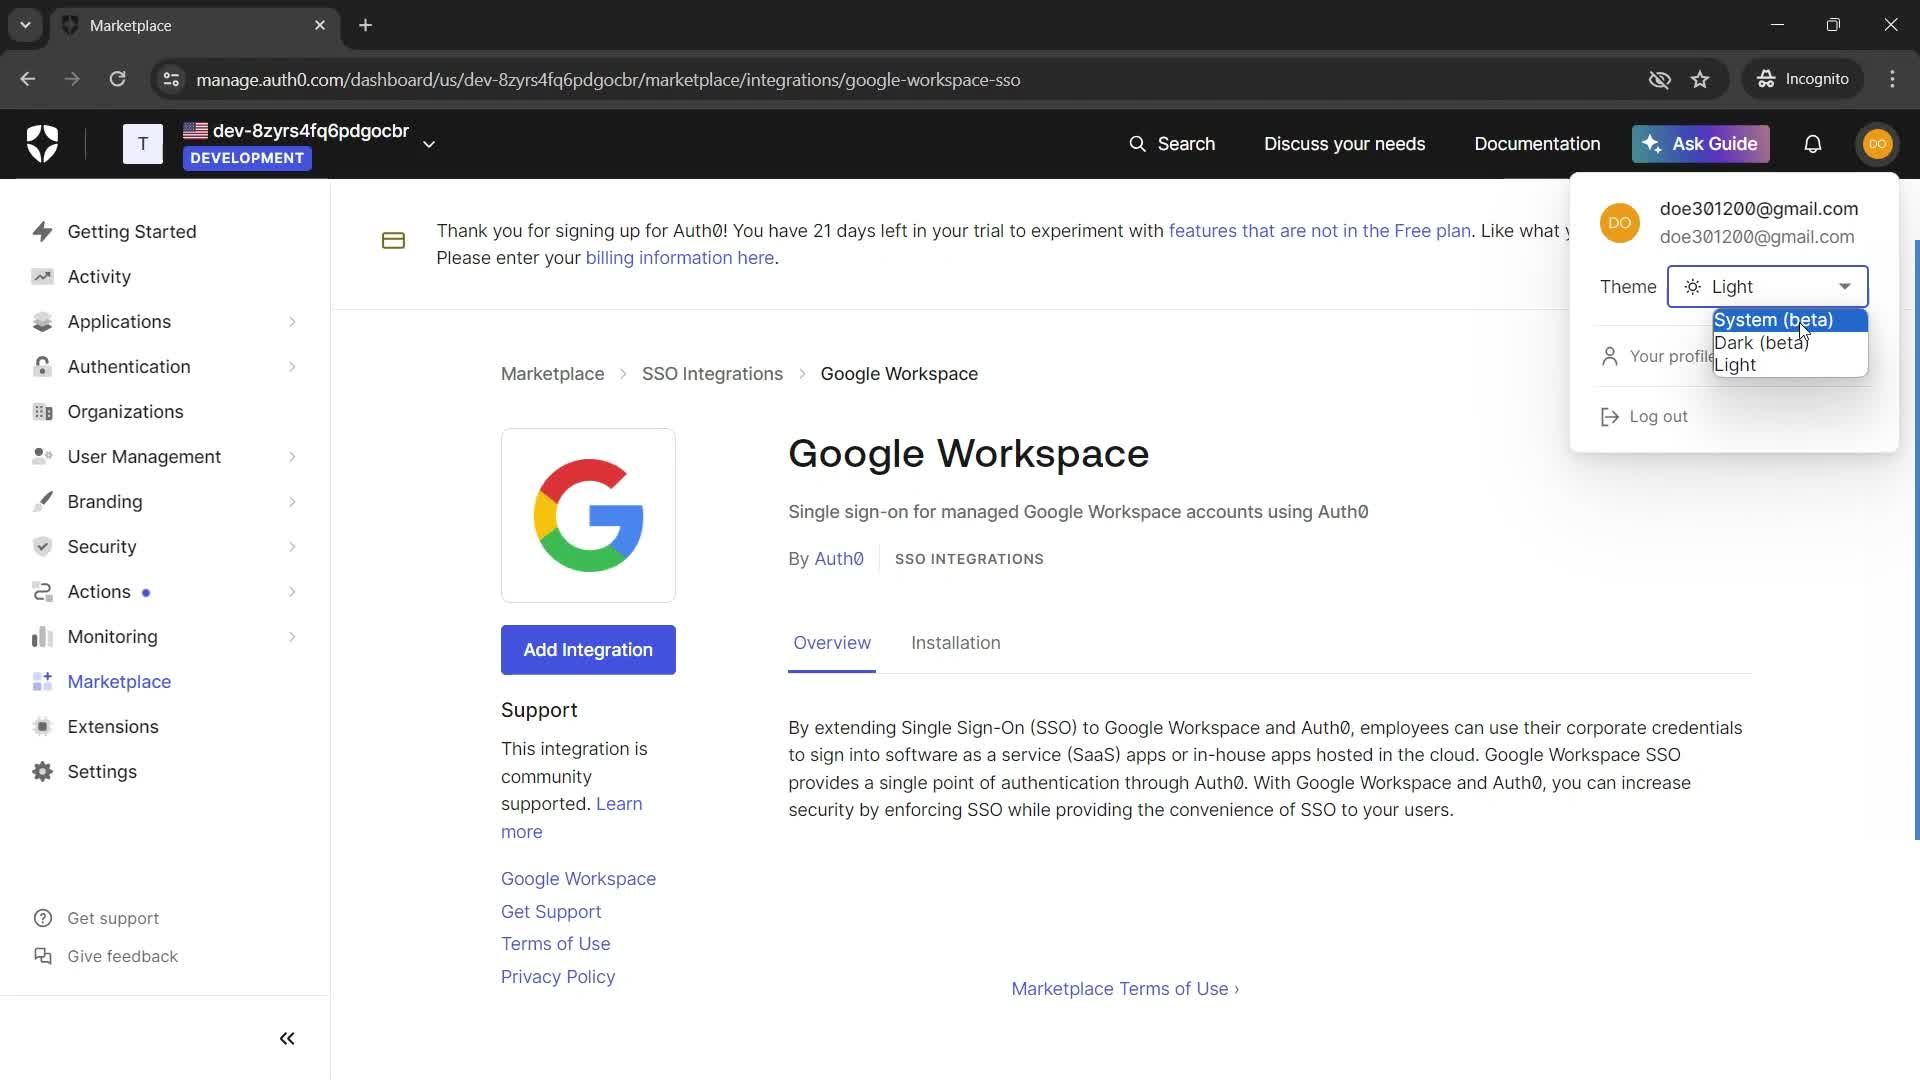Open the billing information here link
Viewport: 1920px width, 1080px height.
coord(679,258)
